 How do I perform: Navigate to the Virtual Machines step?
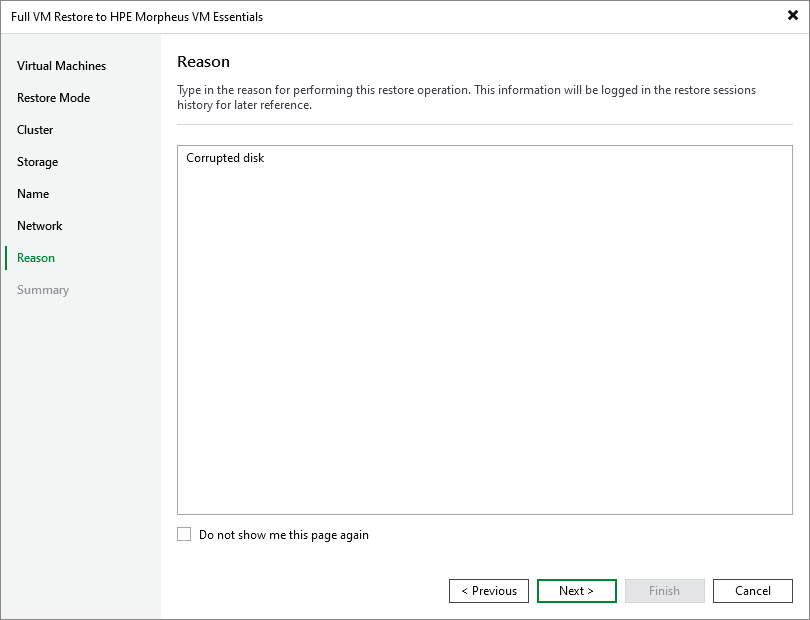tap(61, 66)
